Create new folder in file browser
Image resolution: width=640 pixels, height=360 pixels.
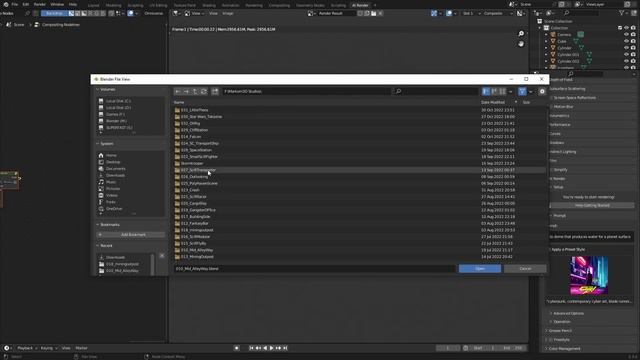click(215, 91)
